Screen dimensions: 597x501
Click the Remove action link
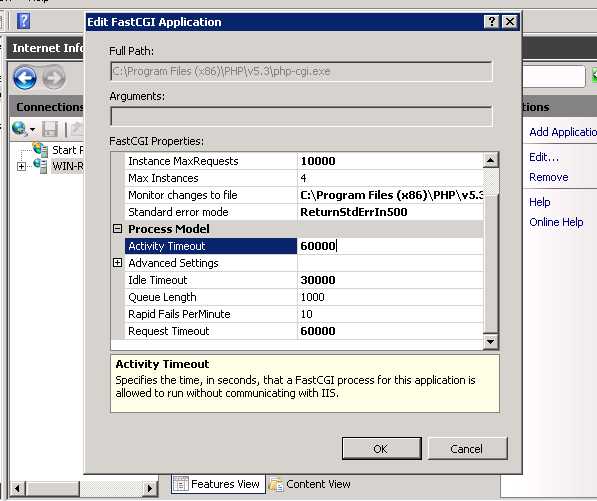[549, 177]
